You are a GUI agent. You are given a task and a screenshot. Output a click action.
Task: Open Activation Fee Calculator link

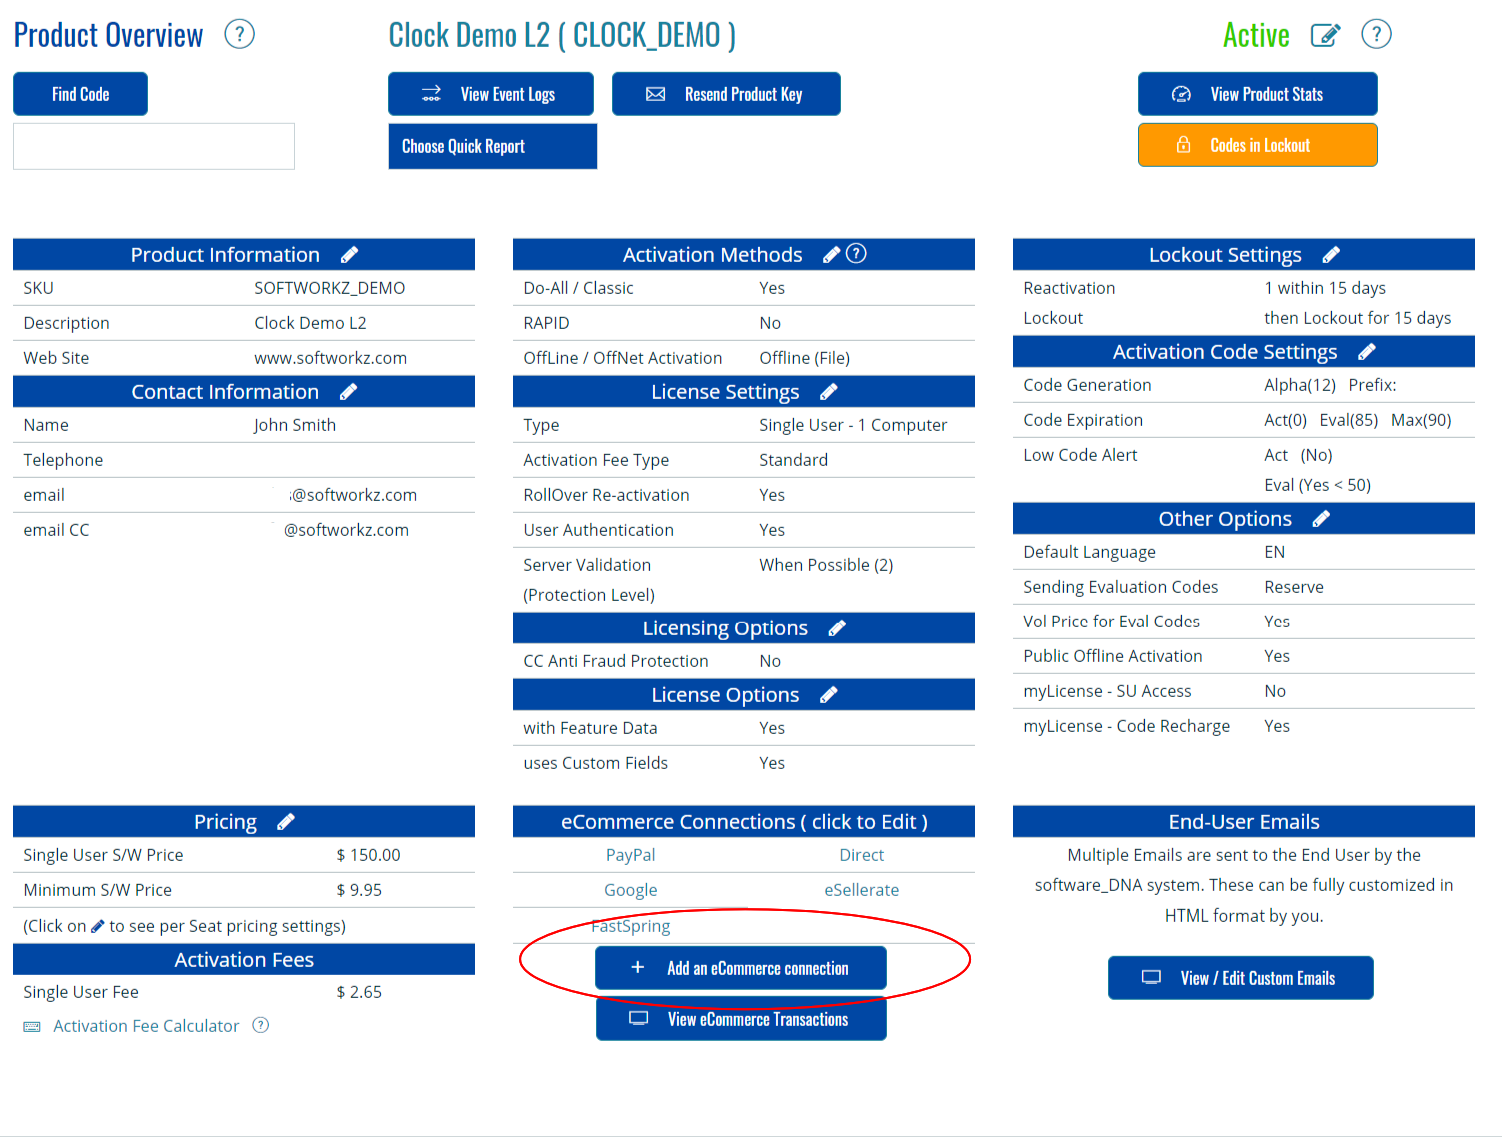[146, 1026]
